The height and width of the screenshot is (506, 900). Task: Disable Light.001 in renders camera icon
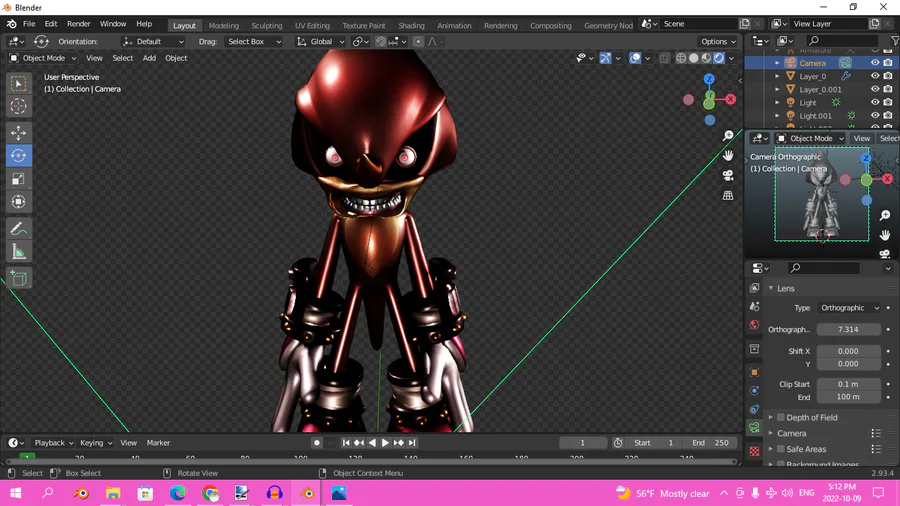click(888, 115)
